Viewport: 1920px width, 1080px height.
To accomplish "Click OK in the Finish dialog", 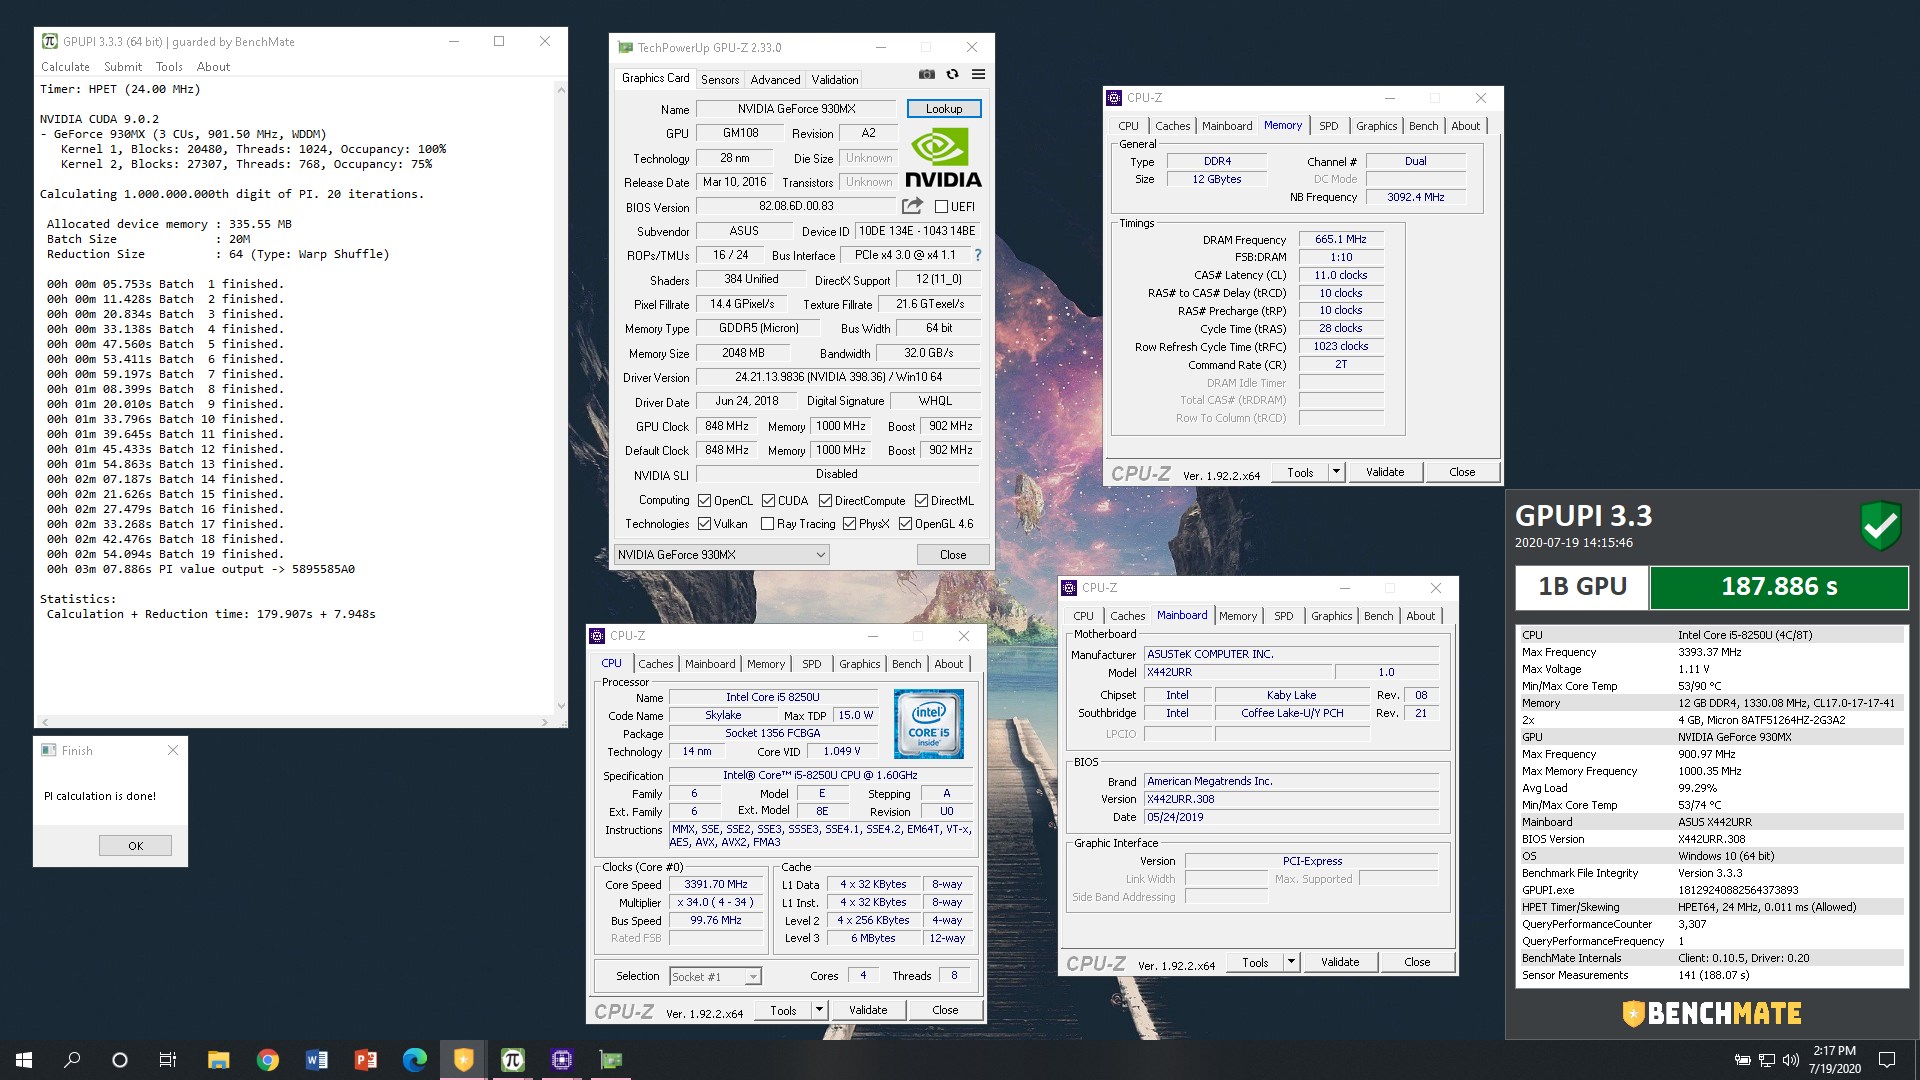I will [x=135, y=845].
